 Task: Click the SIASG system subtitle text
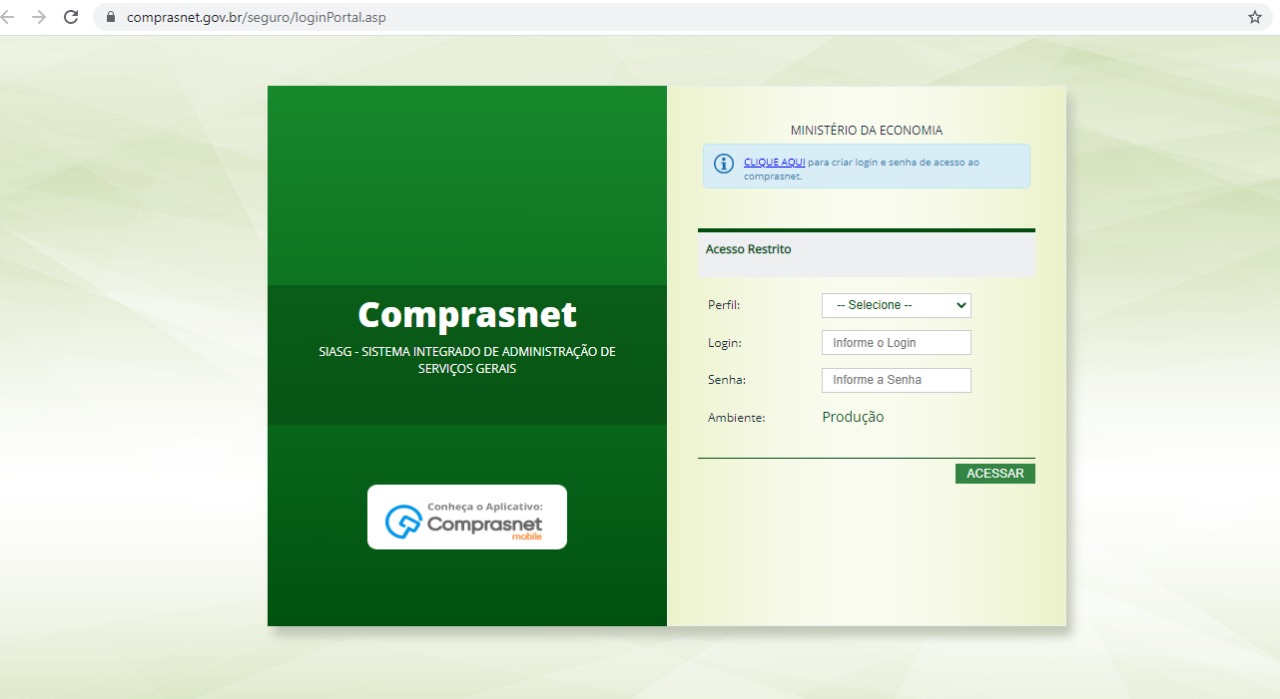click(x=467, y=360)
